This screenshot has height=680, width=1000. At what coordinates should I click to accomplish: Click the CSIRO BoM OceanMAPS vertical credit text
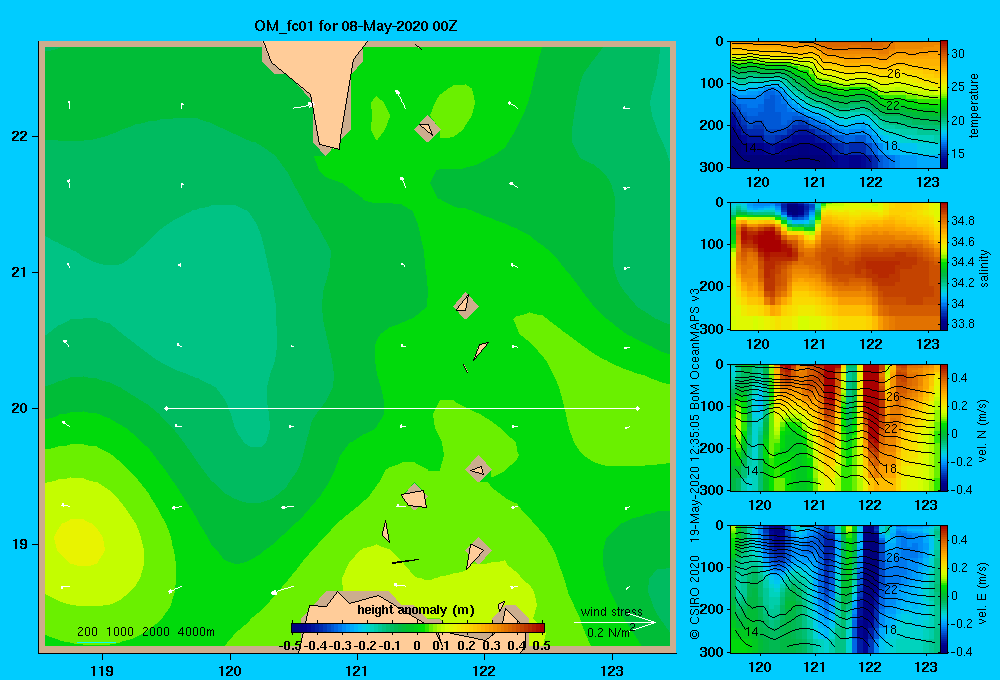[x=695, y=462]
